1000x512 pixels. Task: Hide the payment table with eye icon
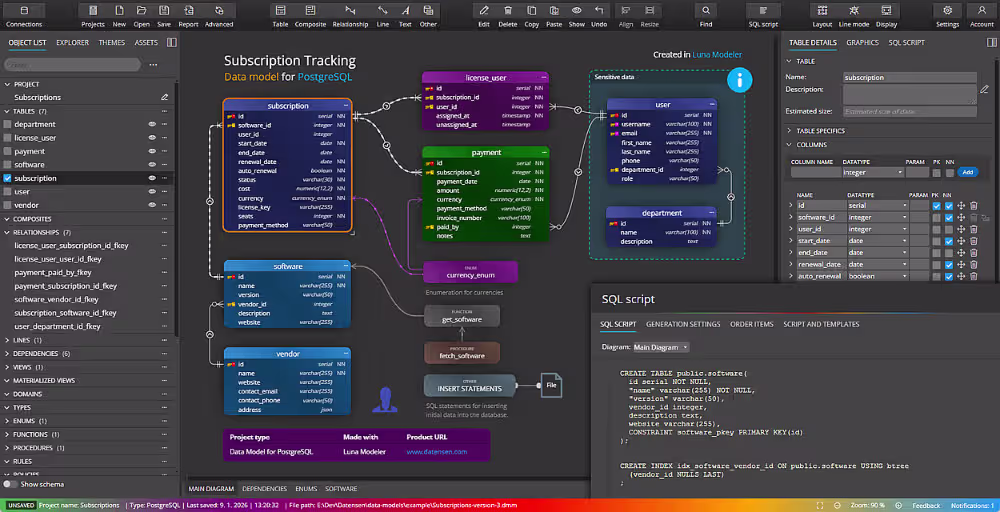coord(152,151)
